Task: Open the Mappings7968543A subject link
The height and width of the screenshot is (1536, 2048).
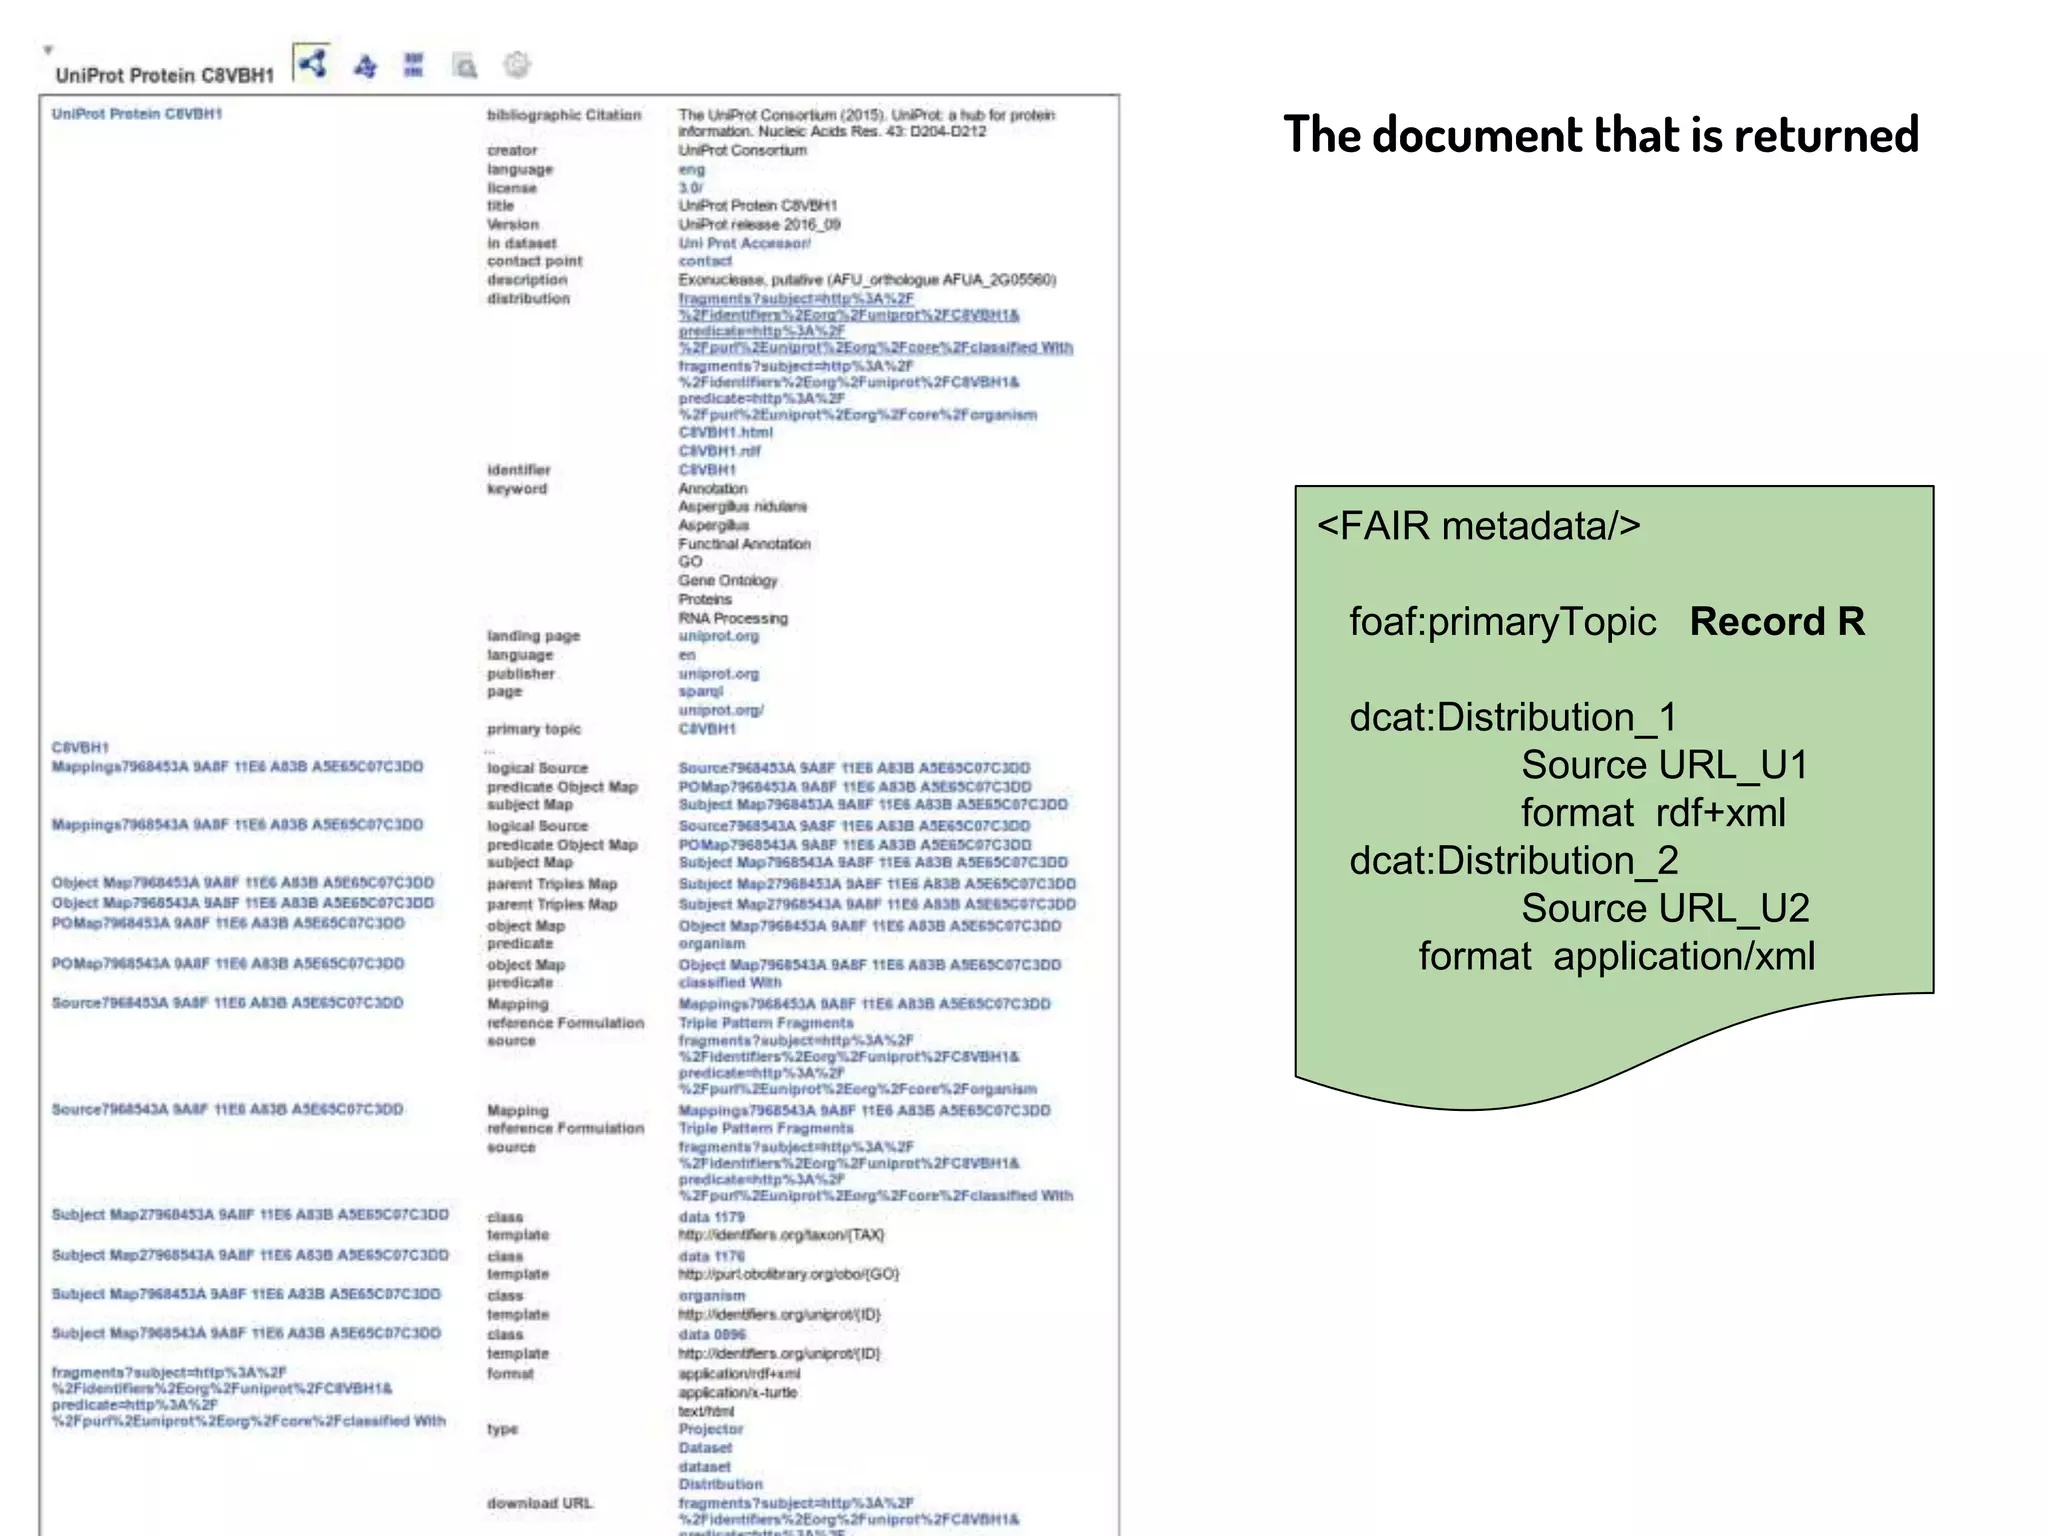Action: 238,825
